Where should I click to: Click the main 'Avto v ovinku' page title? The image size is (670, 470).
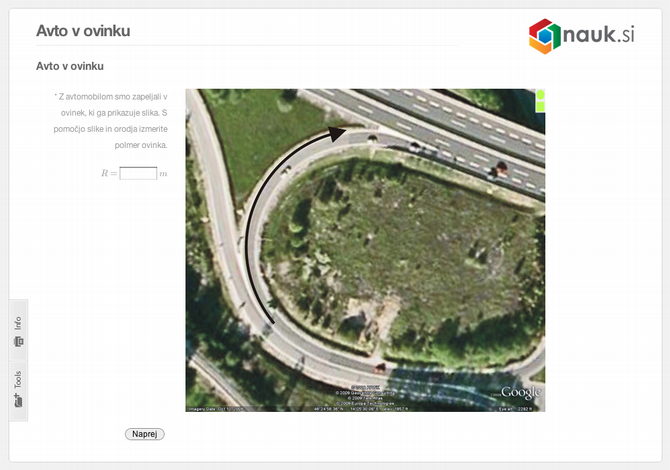pos(83,31)
